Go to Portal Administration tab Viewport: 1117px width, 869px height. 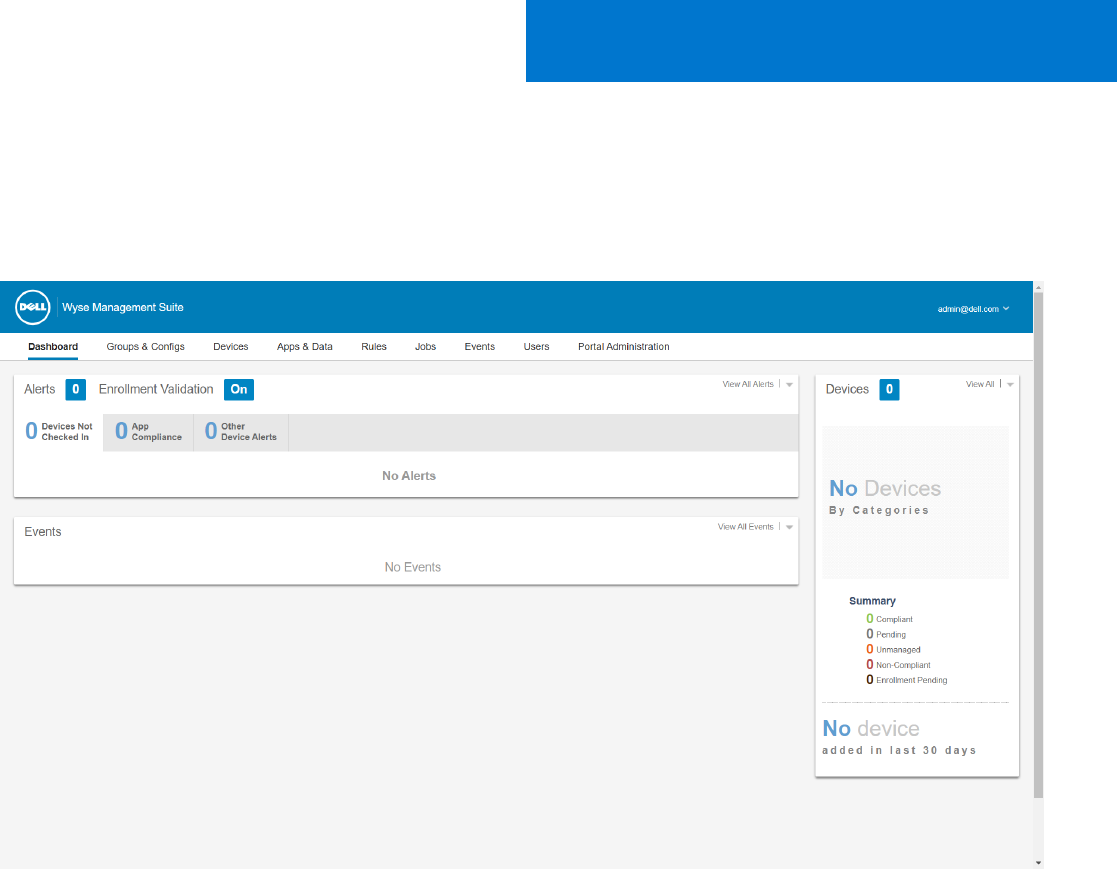coord(623,347)
